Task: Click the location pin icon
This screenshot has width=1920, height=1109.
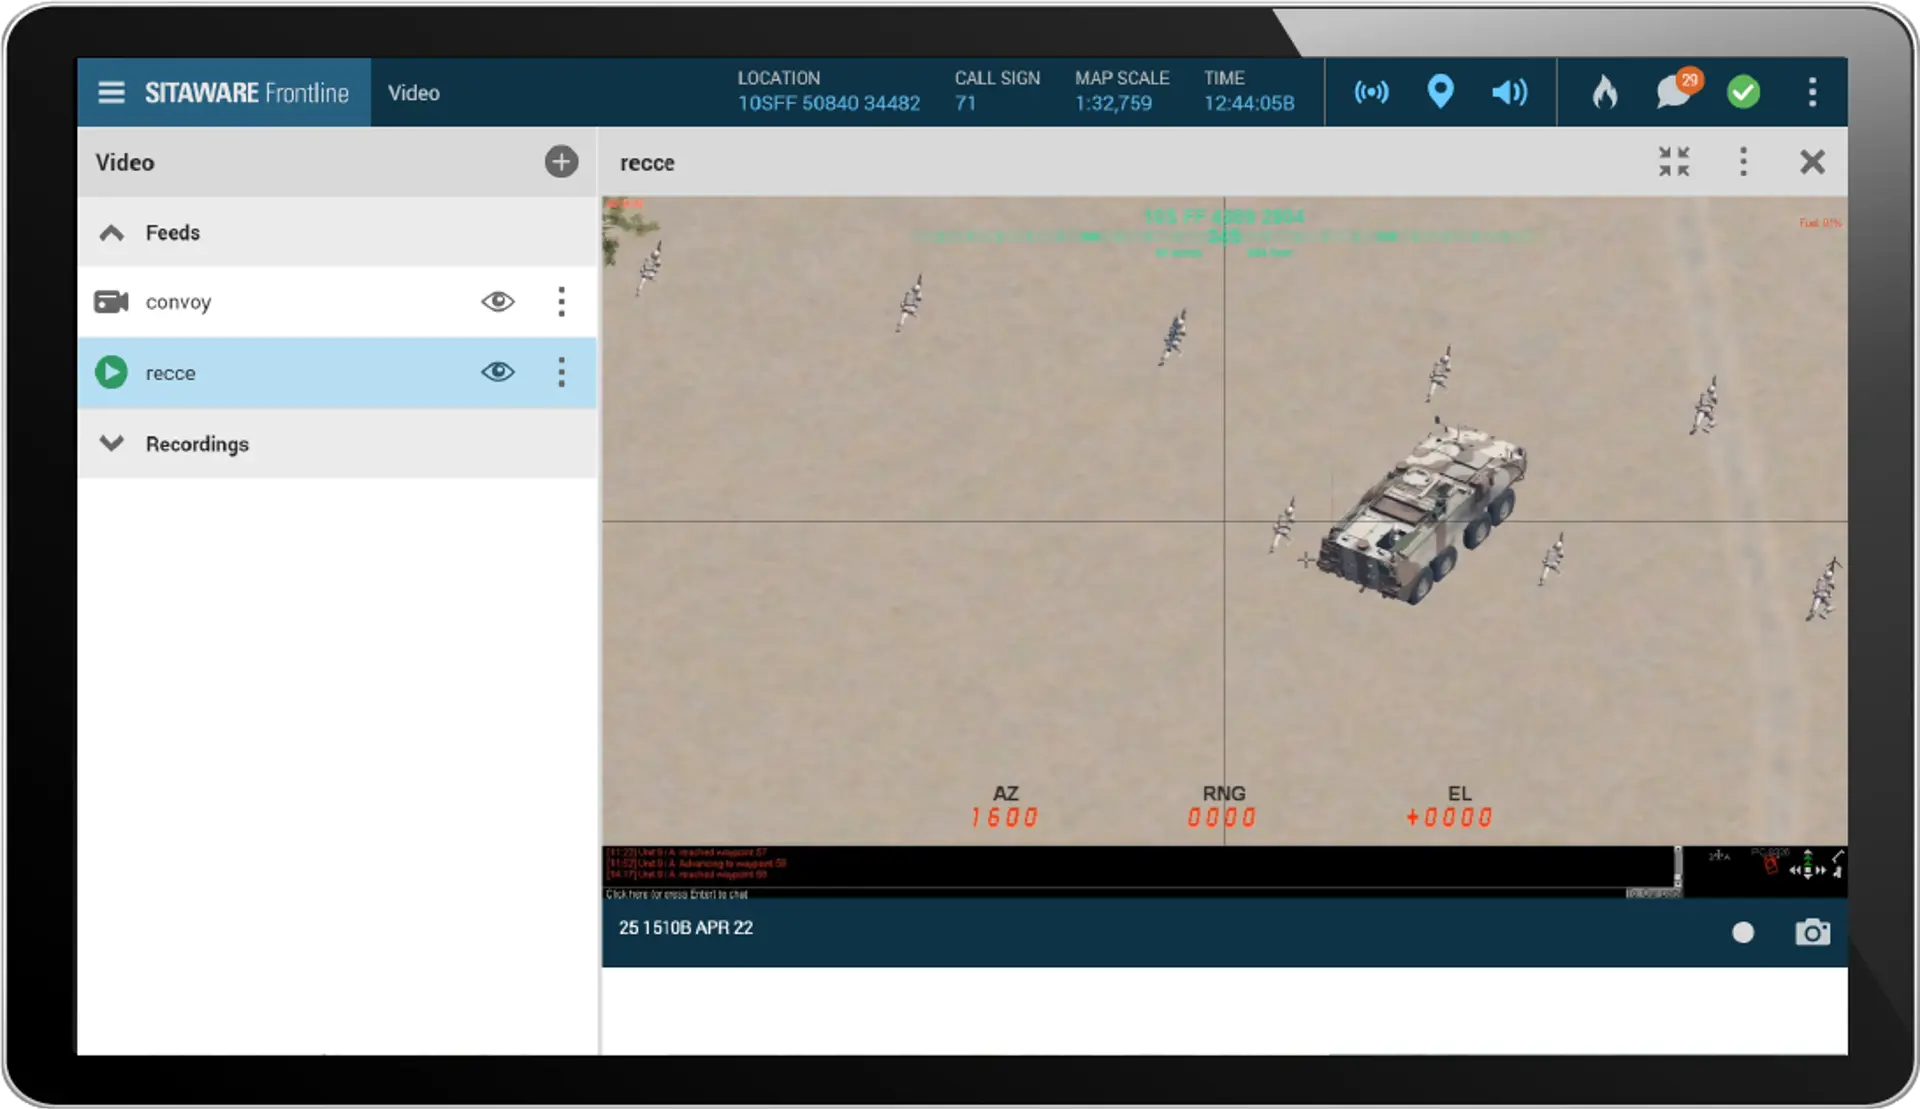Action: (x=1440, y=91)
